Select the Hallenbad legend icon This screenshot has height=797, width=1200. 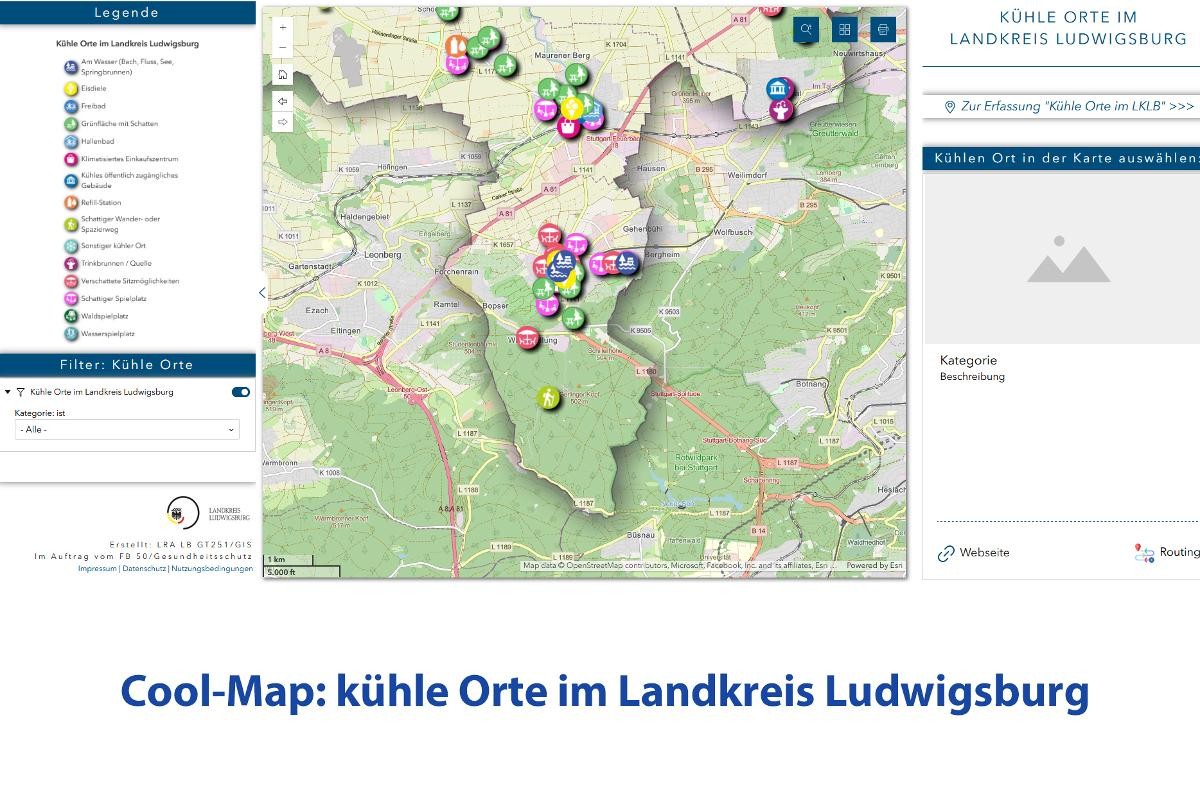point(70,141)
